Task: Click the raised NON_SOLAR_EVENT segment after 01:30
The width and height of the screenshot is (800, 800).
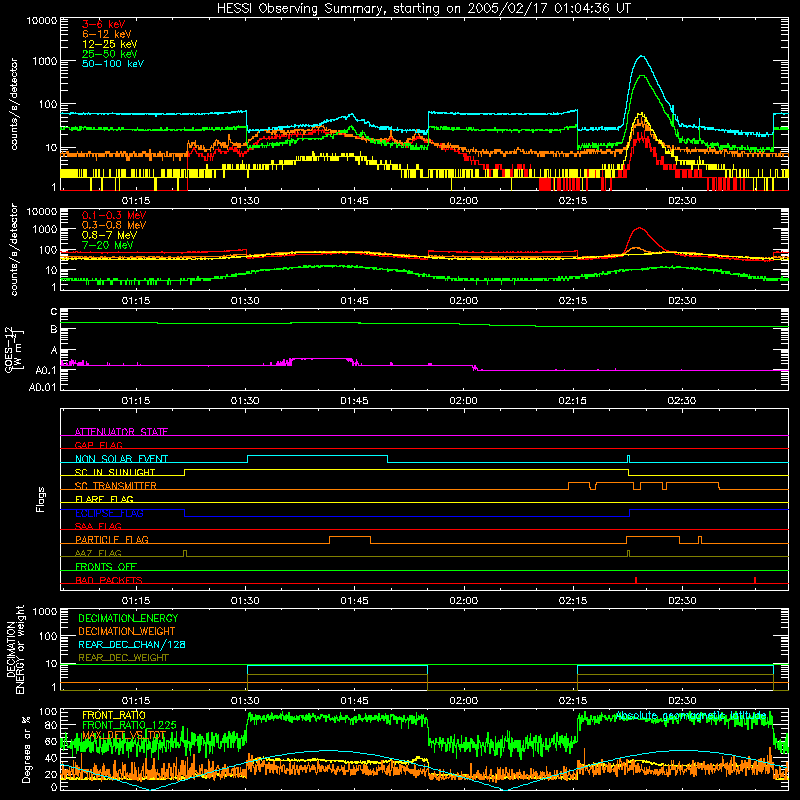Action: pyautogui.click(x=317, y=456)
